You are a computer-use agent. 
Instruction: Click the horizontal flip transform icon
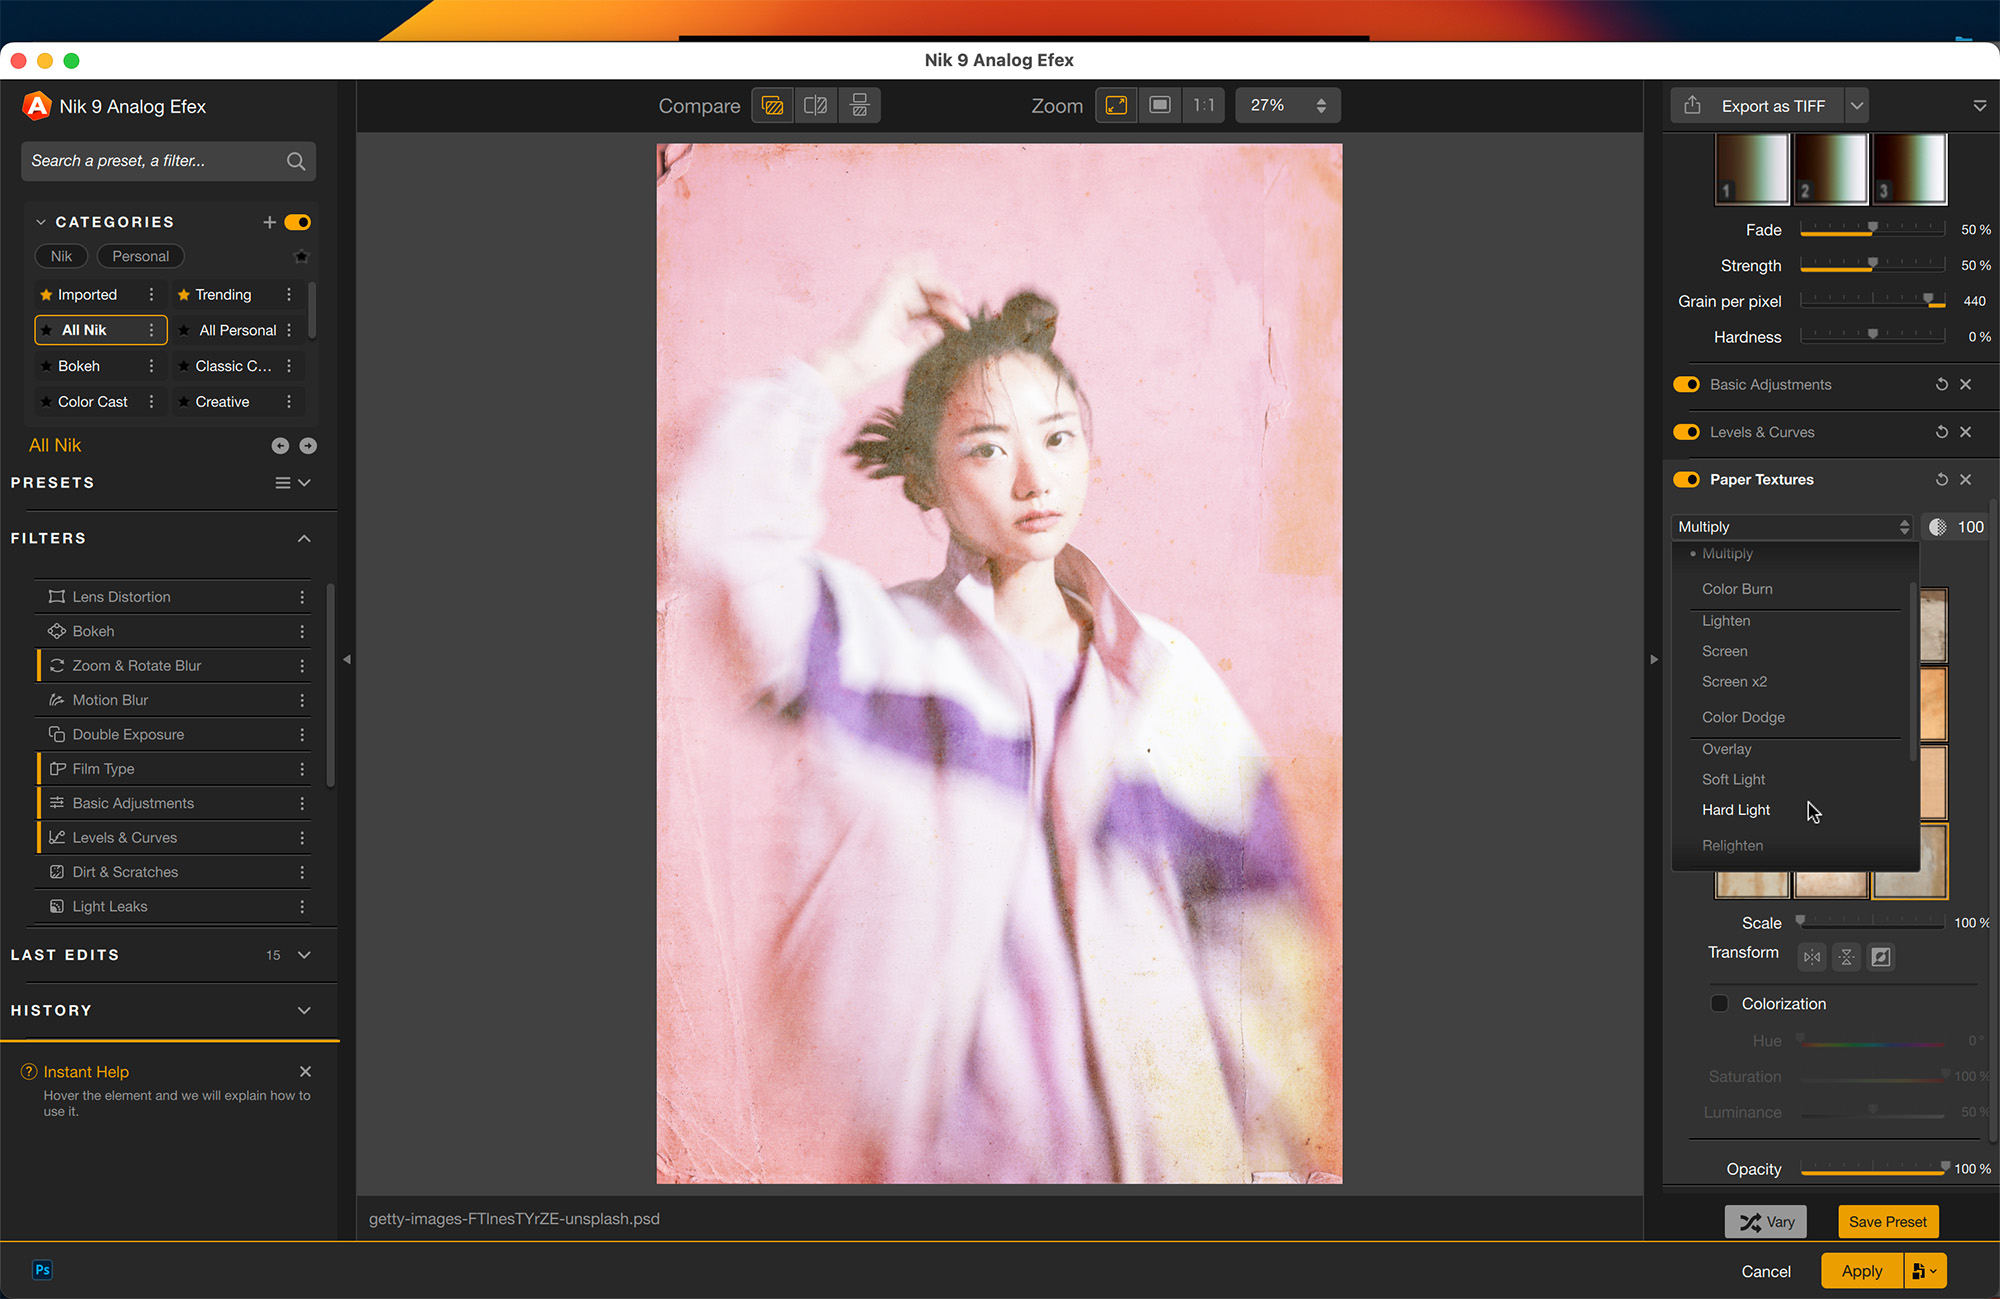click(1812, 957)
